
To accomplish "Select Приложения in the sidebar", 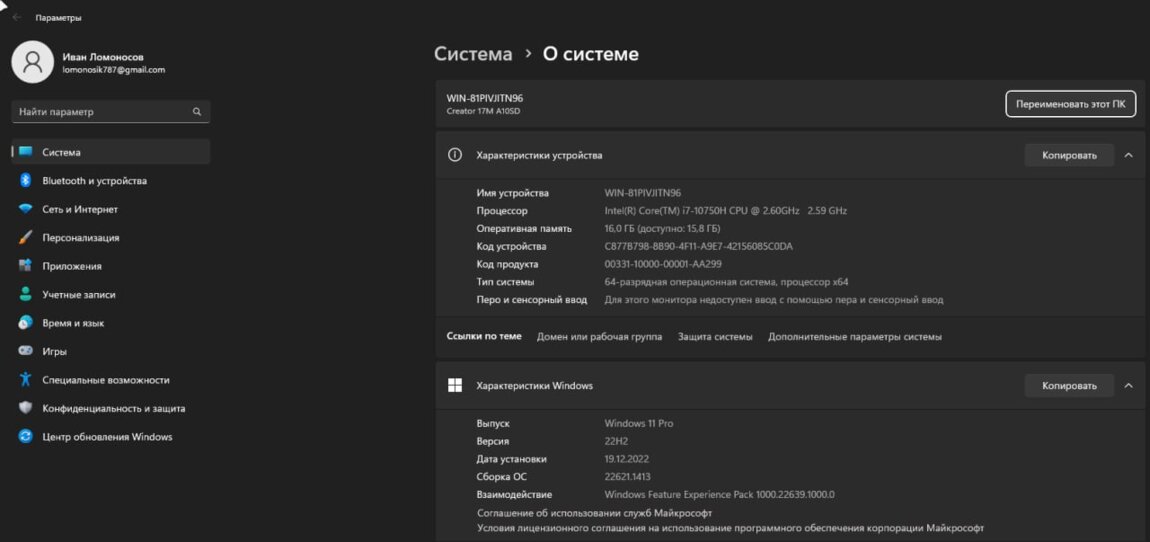I will 111,265.
